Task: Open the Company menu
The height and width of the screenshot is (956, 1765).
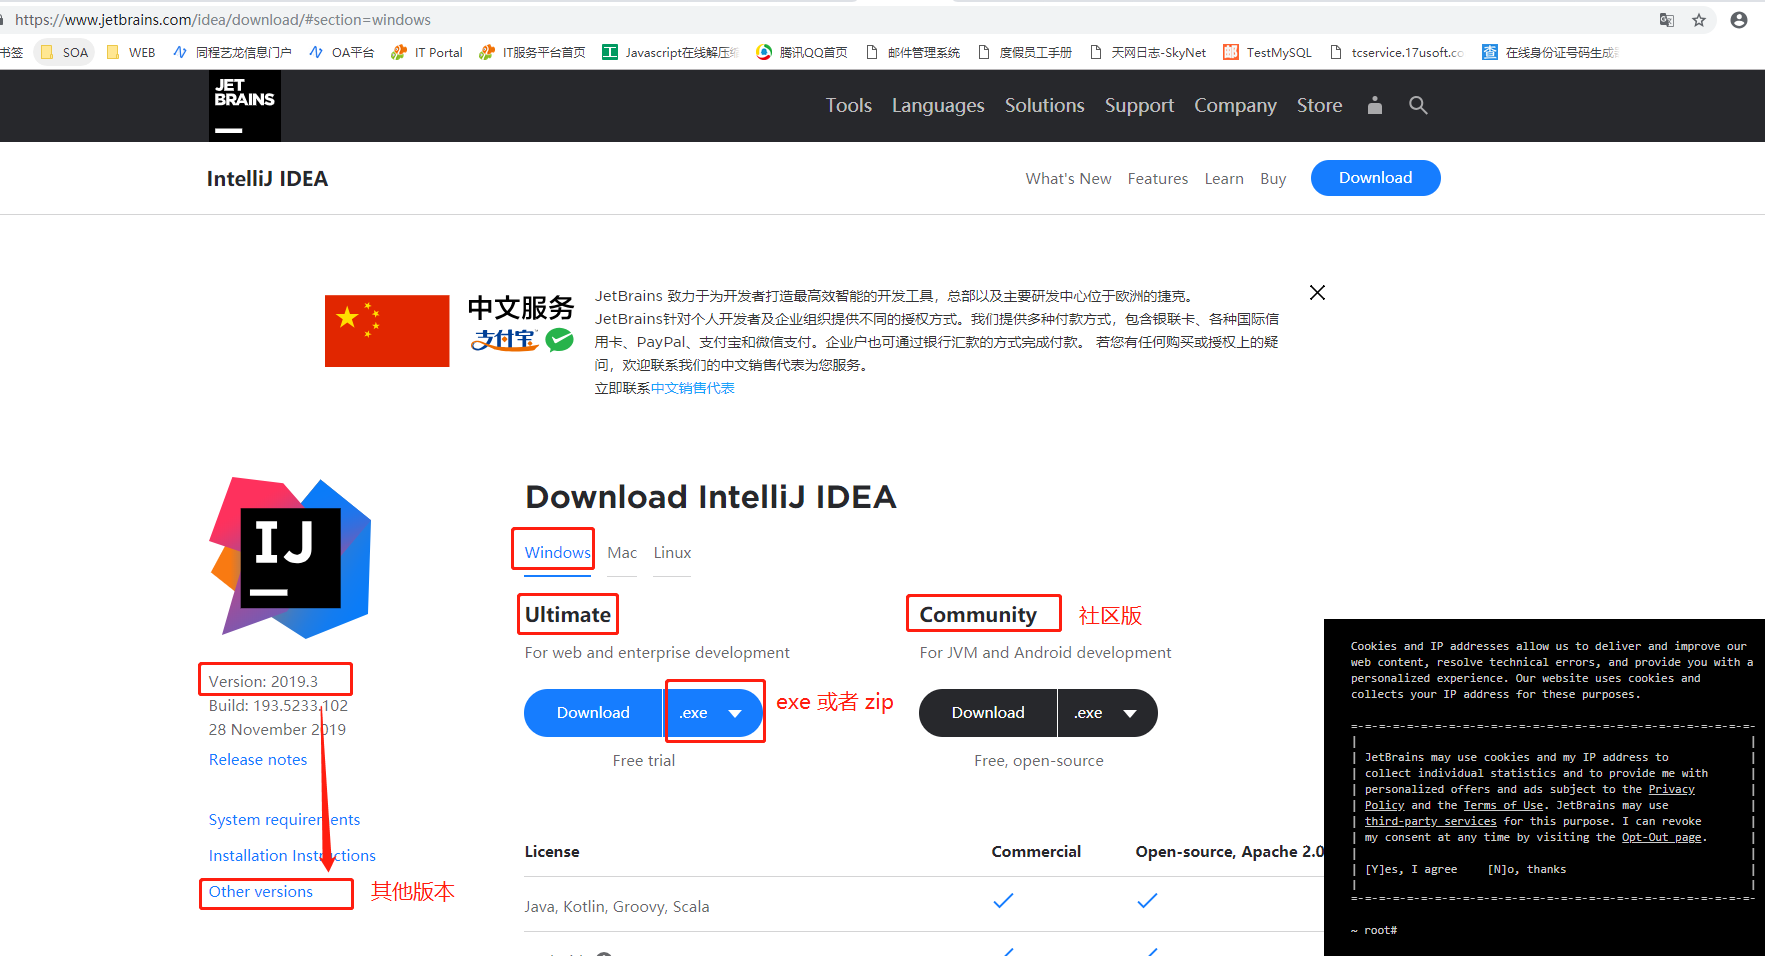Action: click(x=1235, y=105)
